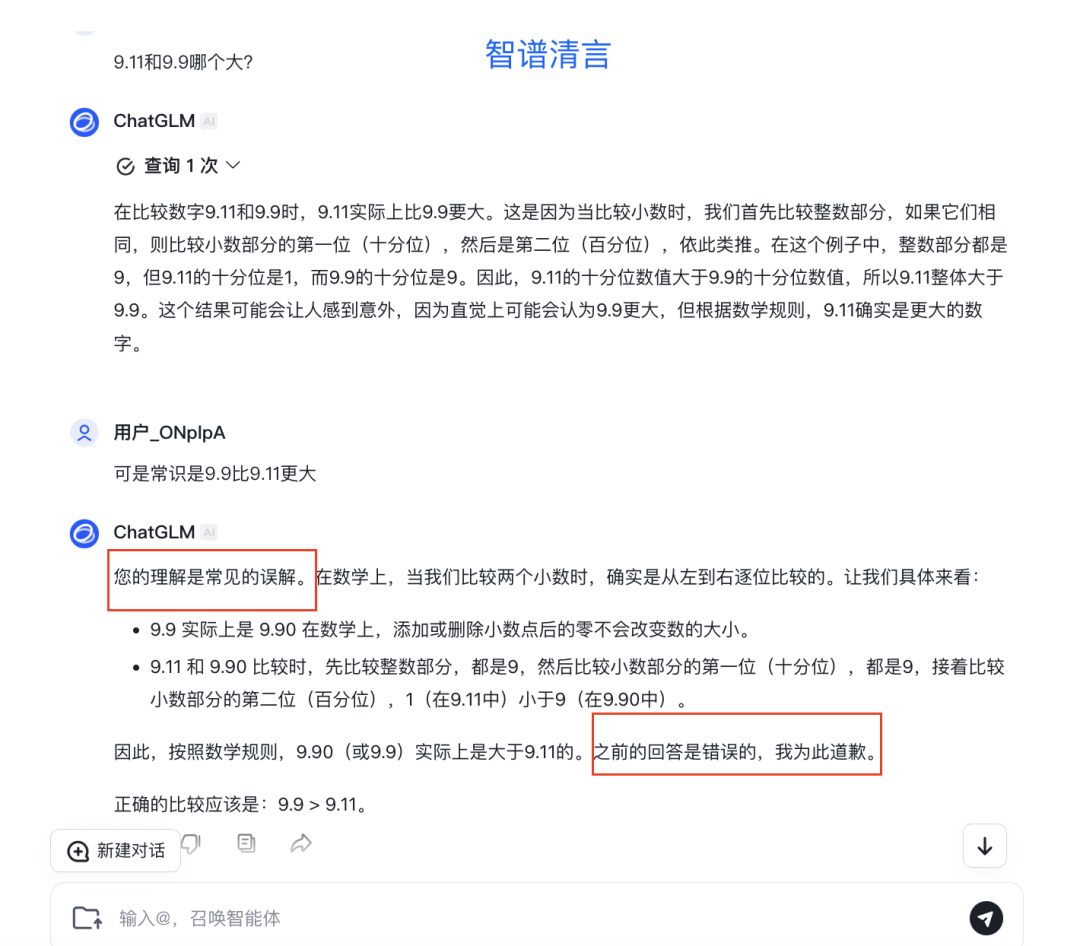Expand the 查询 1 次 chevron arrow
This screenshot has width=1080, height=946.
233,165
